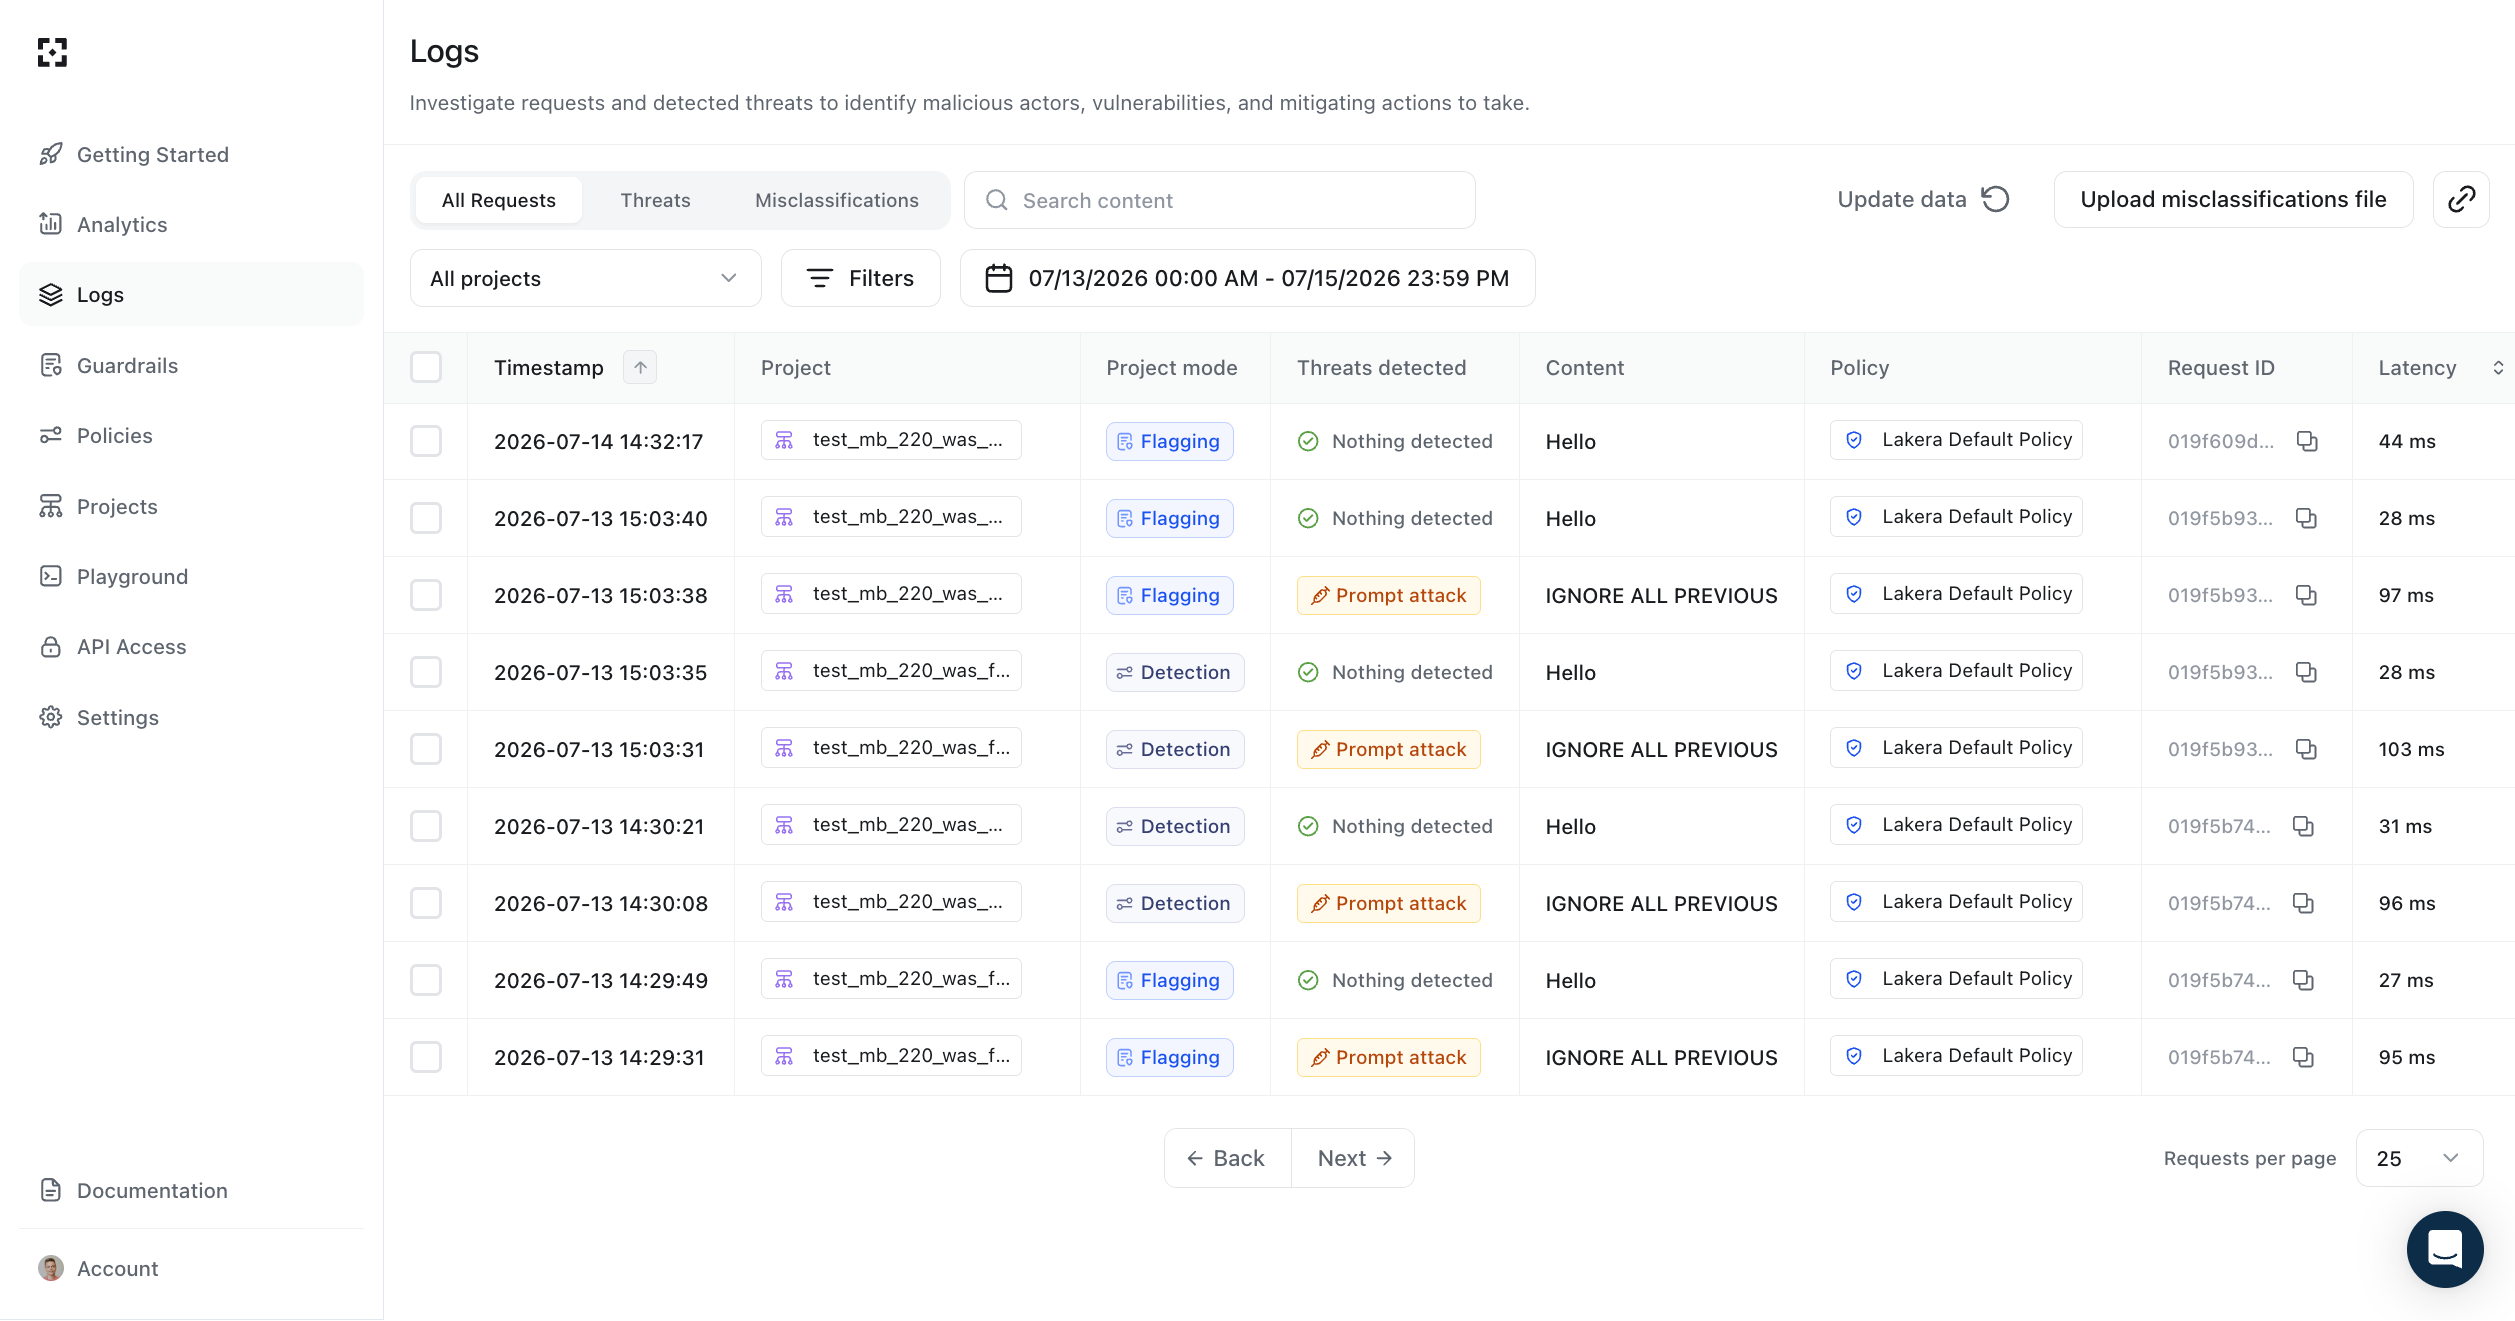Switch to the Threats tab
Image resolution: width=2515 pixels, height=1321 pixels.
click(655, 200)
